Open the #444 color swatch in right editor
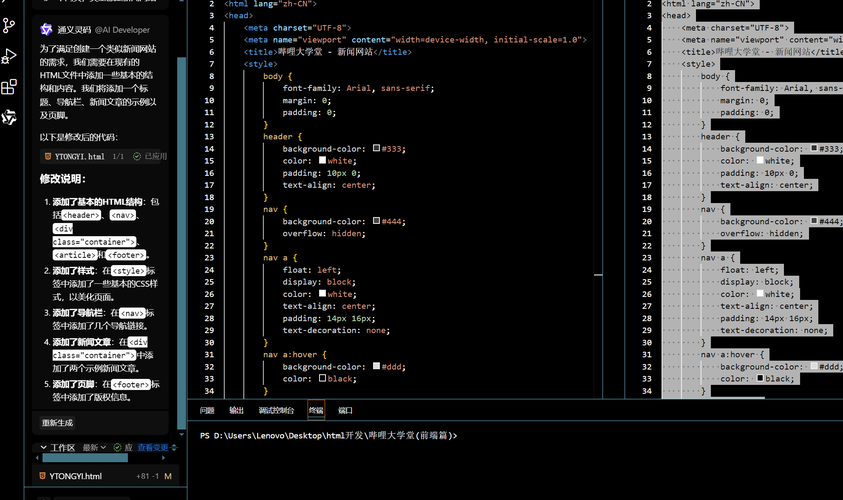 point(814,220)
